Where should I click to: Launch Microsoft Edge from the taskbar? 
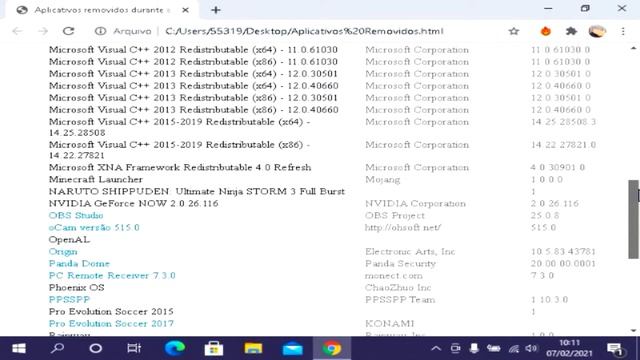[x=175, y=349]
